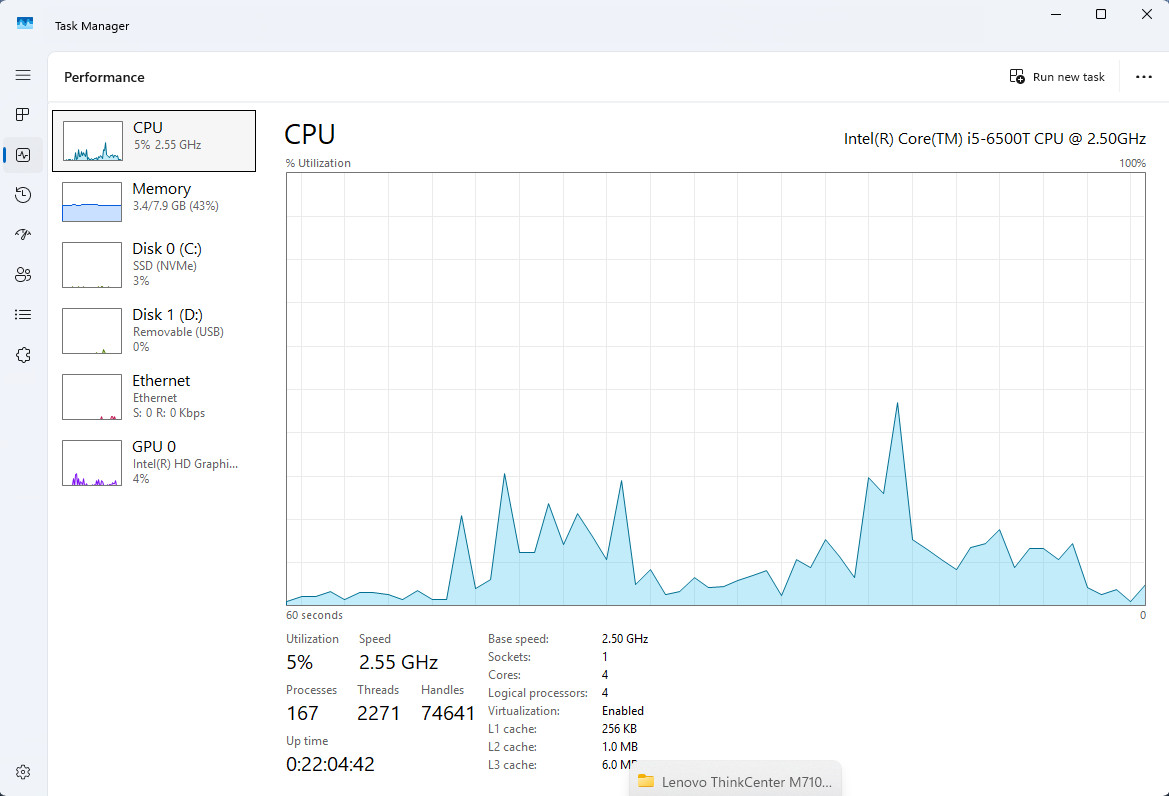
Task: Minimize the Task Manager window
Action: point(1056,14)
